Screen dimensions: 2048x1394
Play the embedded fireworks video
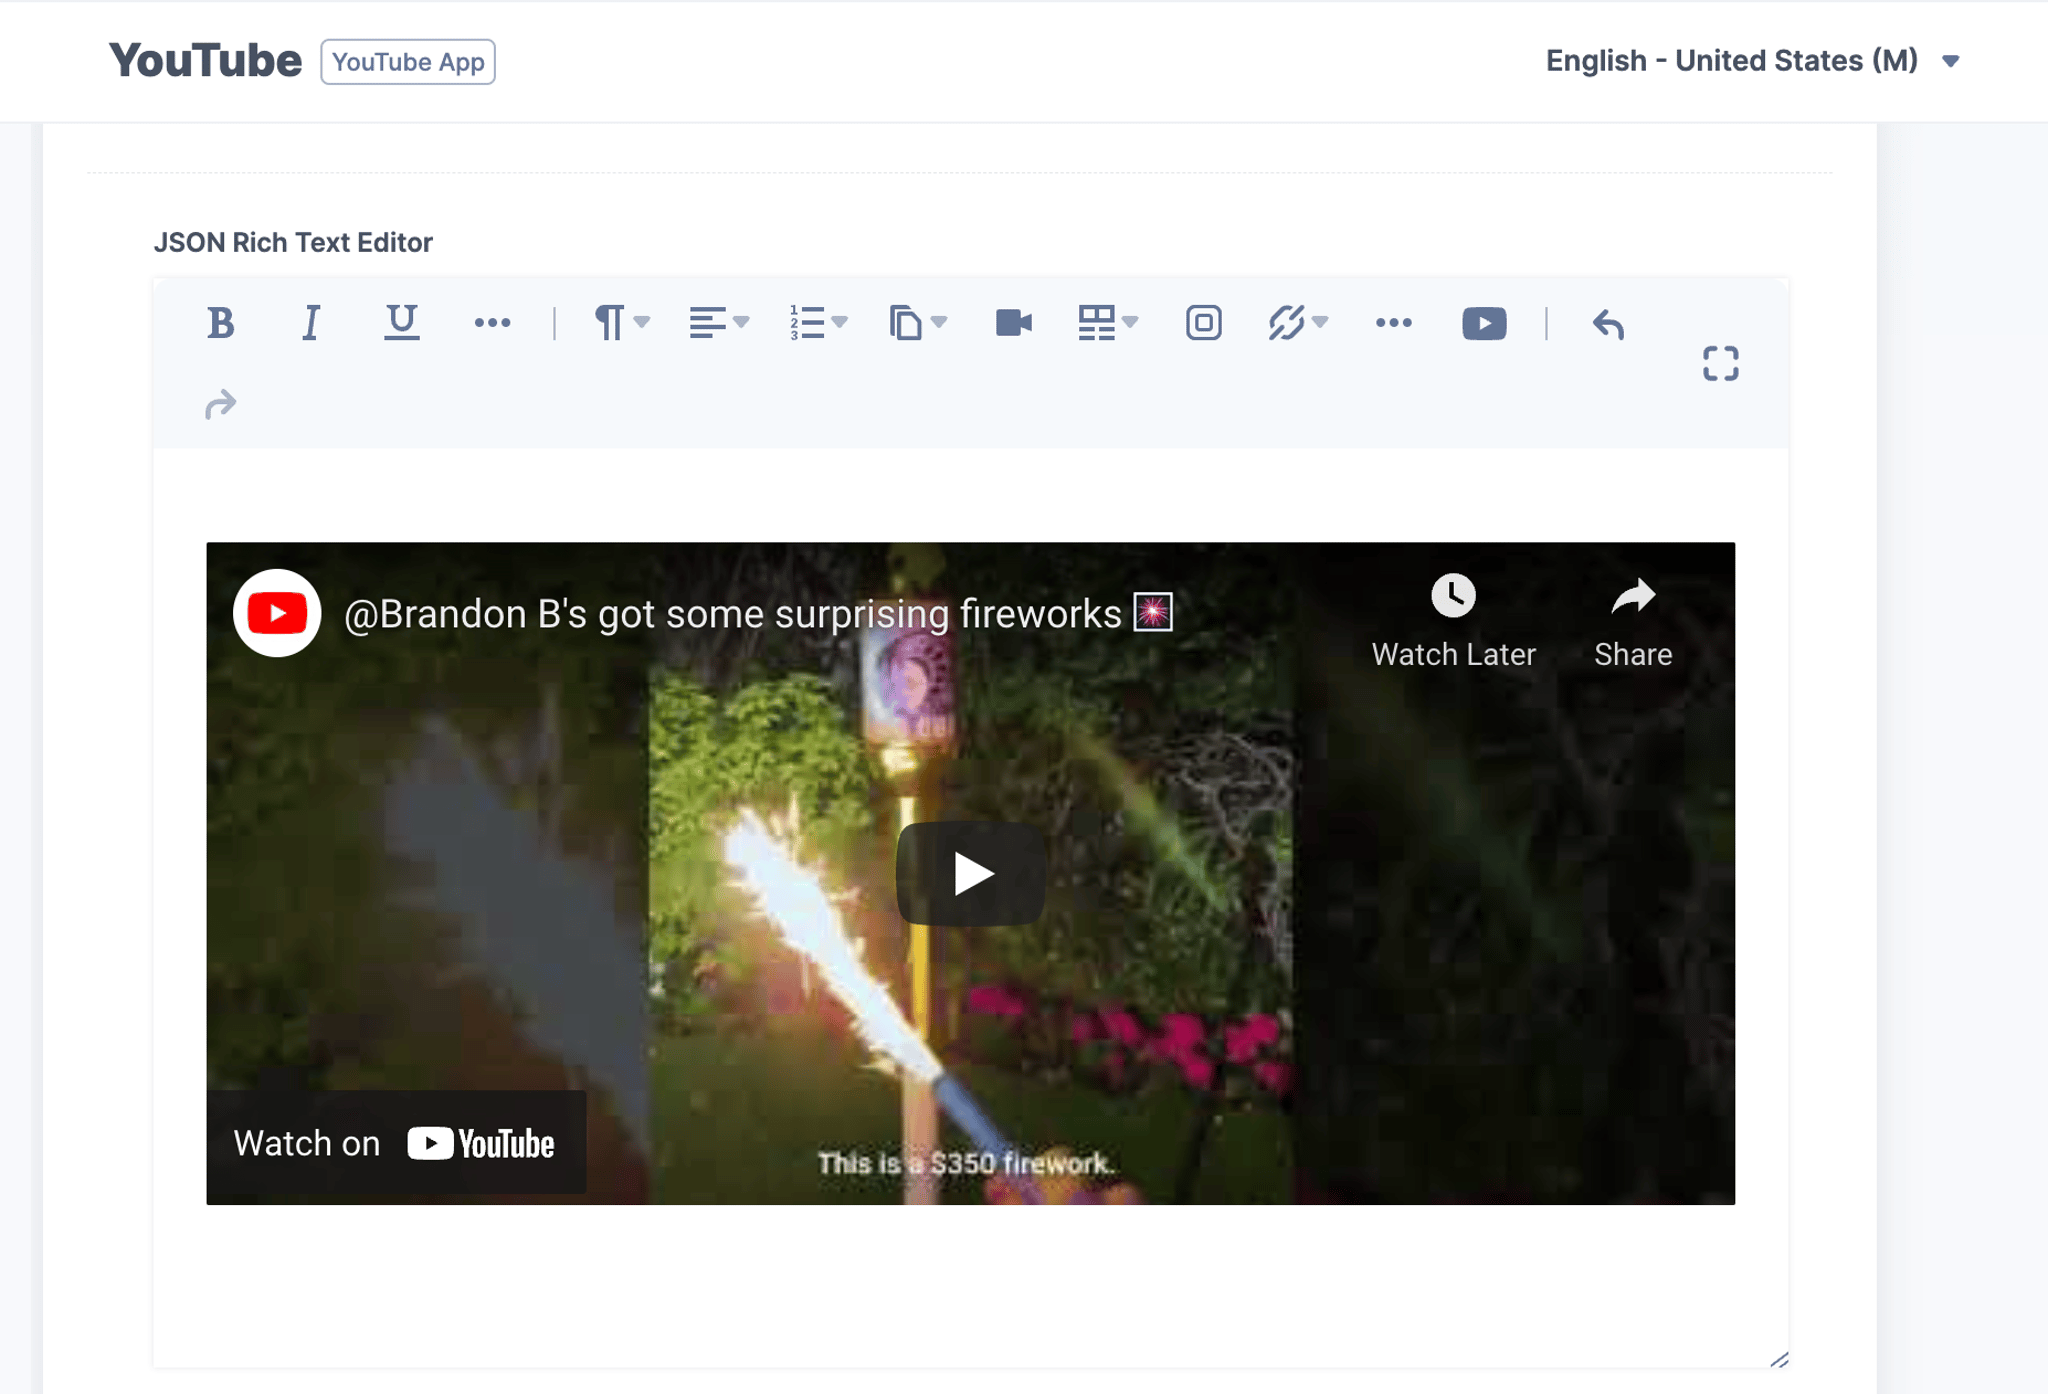971,874
